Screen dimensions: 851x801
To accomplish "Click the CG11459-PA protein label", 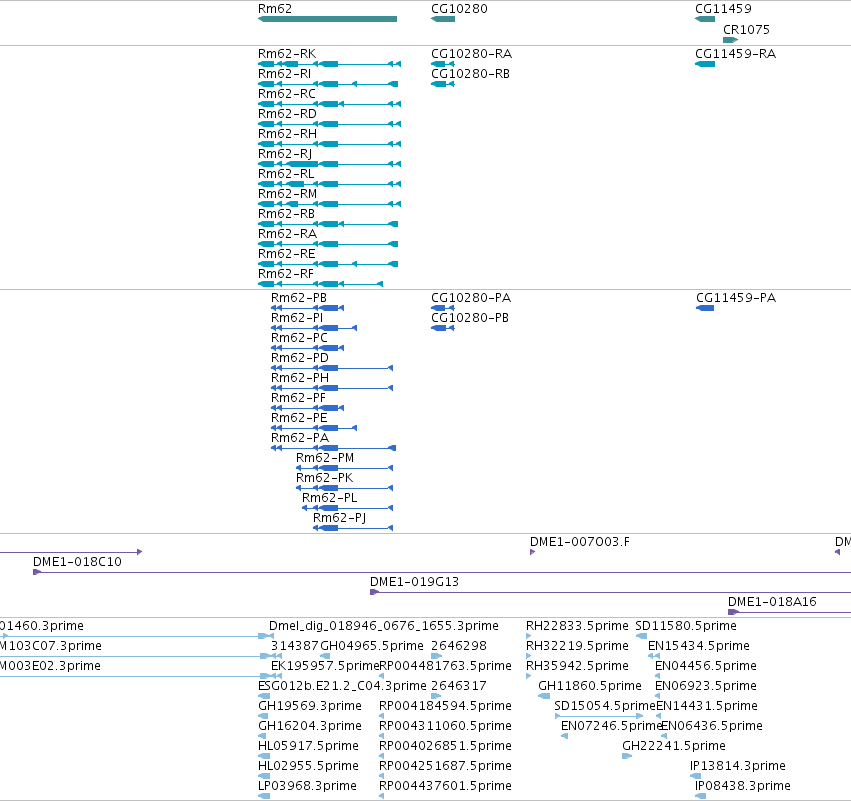I will 736,297.
